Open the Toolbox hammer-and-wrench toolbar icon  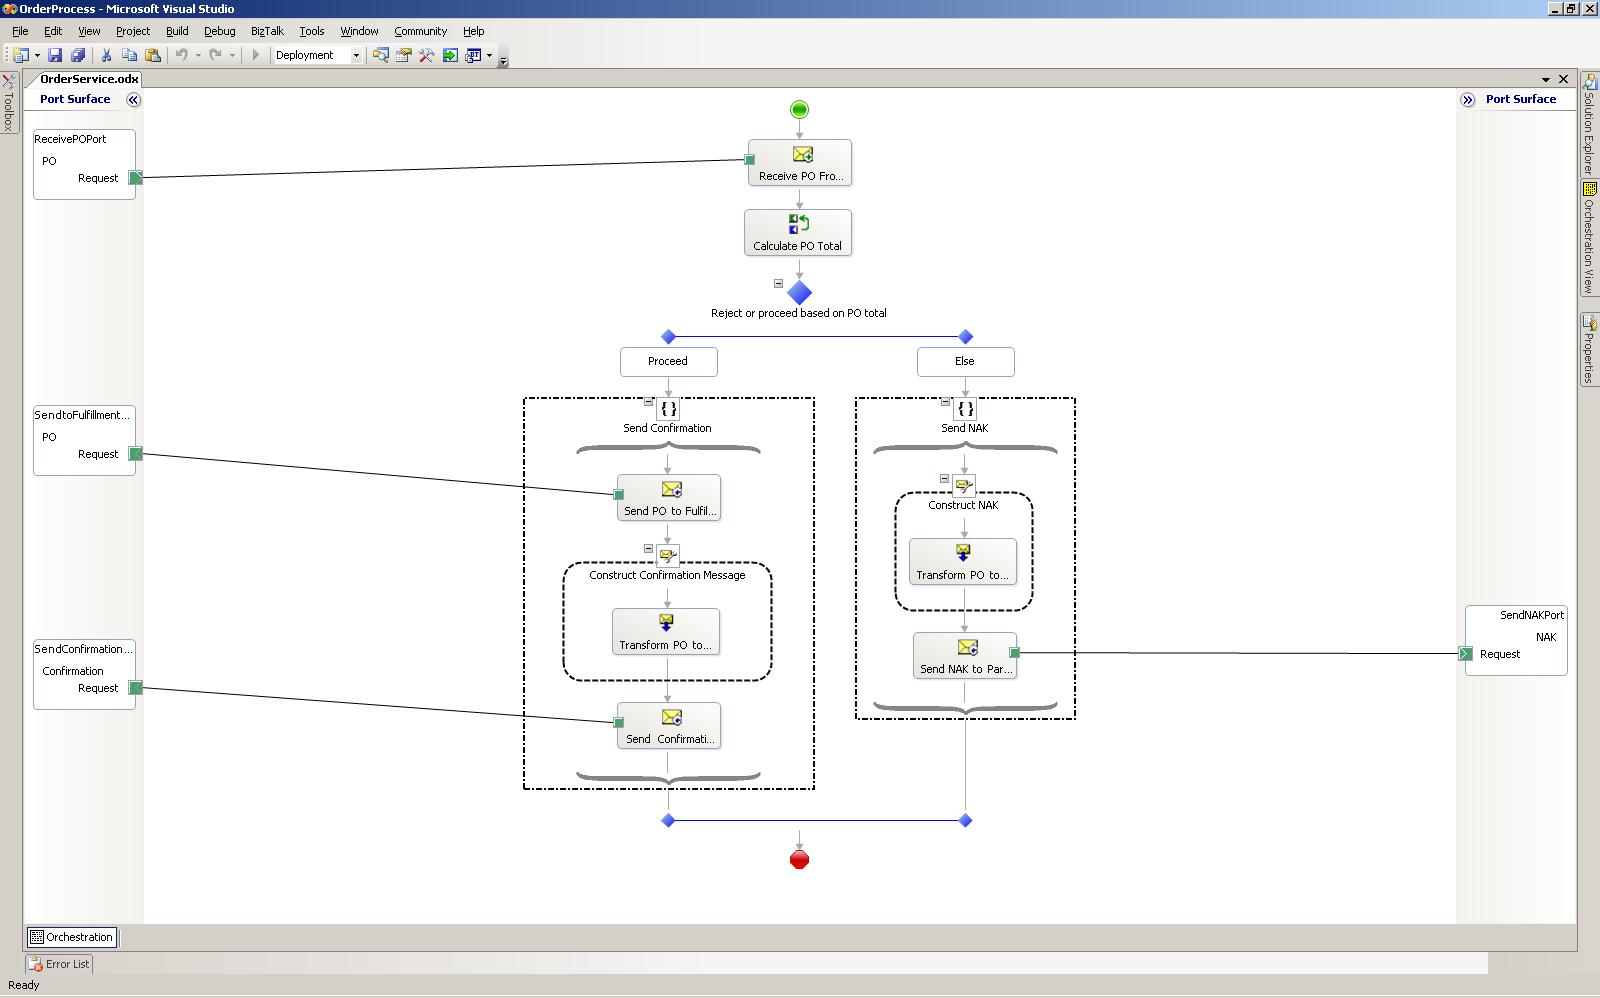pos(427,55)
